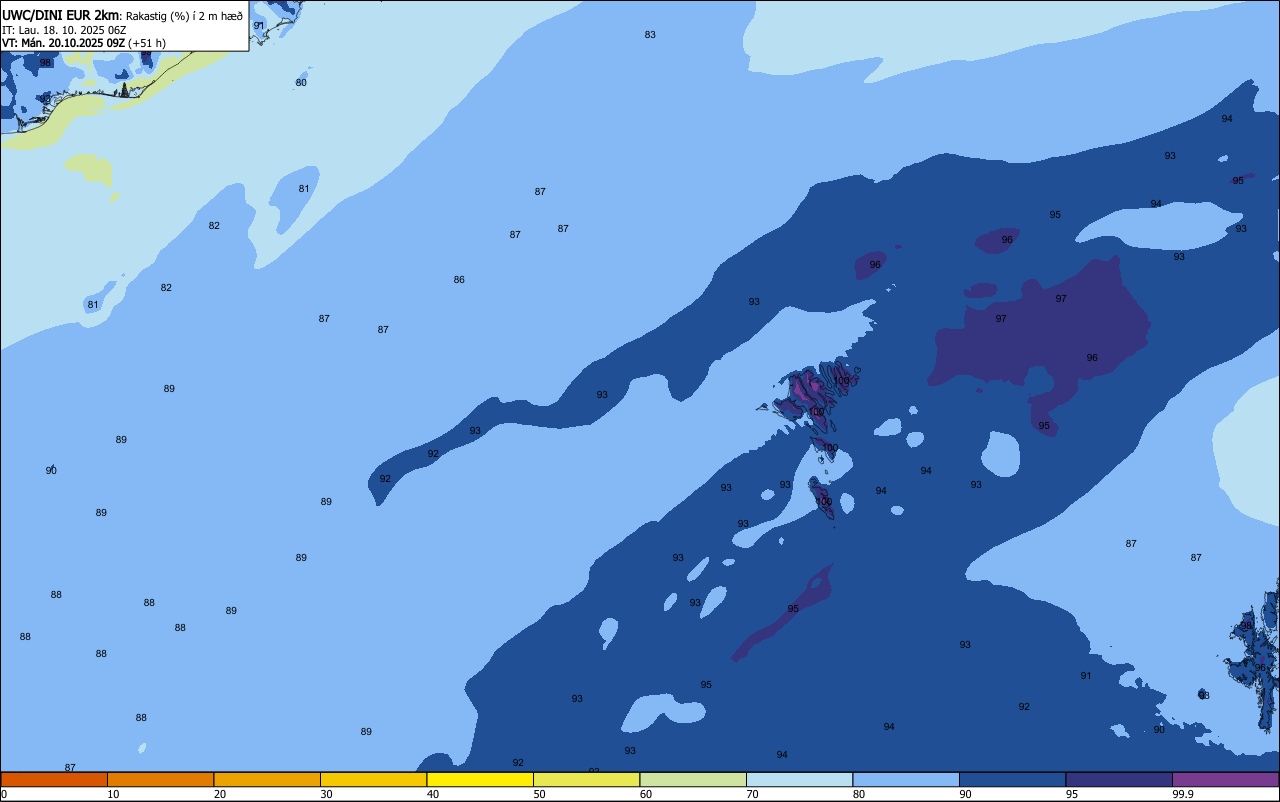
Task: Click the map title 'UWC/DINI EUR 2km'
Action: [61, 15]
